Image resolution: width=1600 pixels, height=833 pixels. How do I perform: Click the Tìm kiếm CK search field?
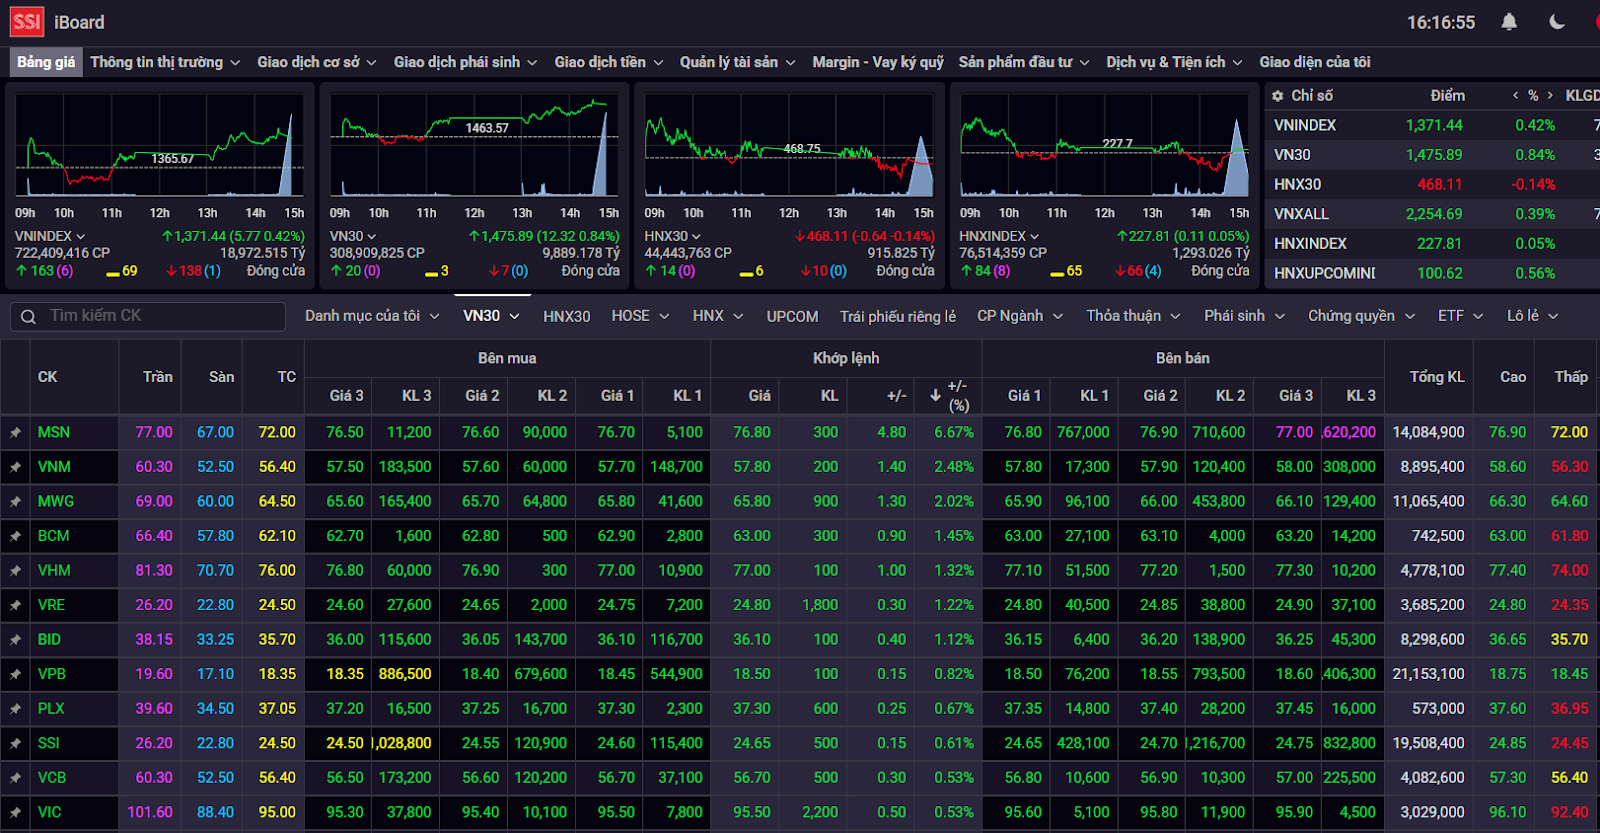click(148, 316)
